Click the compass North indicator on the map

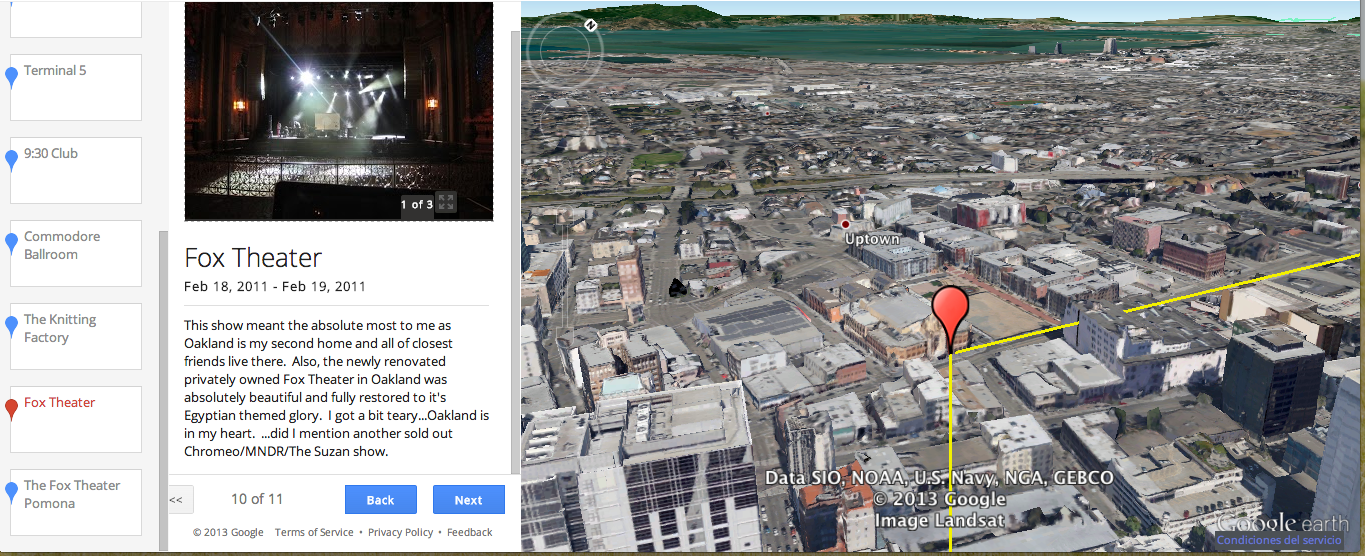click(x=591, y=25)
